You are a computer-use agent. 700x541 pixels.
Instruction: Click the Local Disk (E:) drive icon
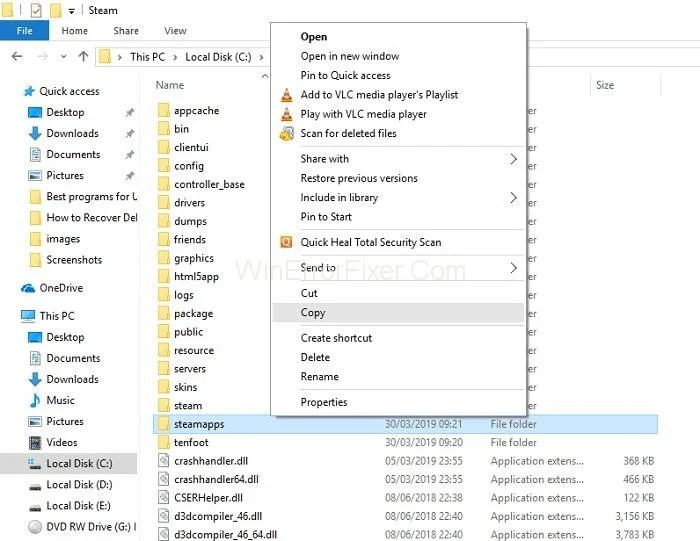pos(35,508)
